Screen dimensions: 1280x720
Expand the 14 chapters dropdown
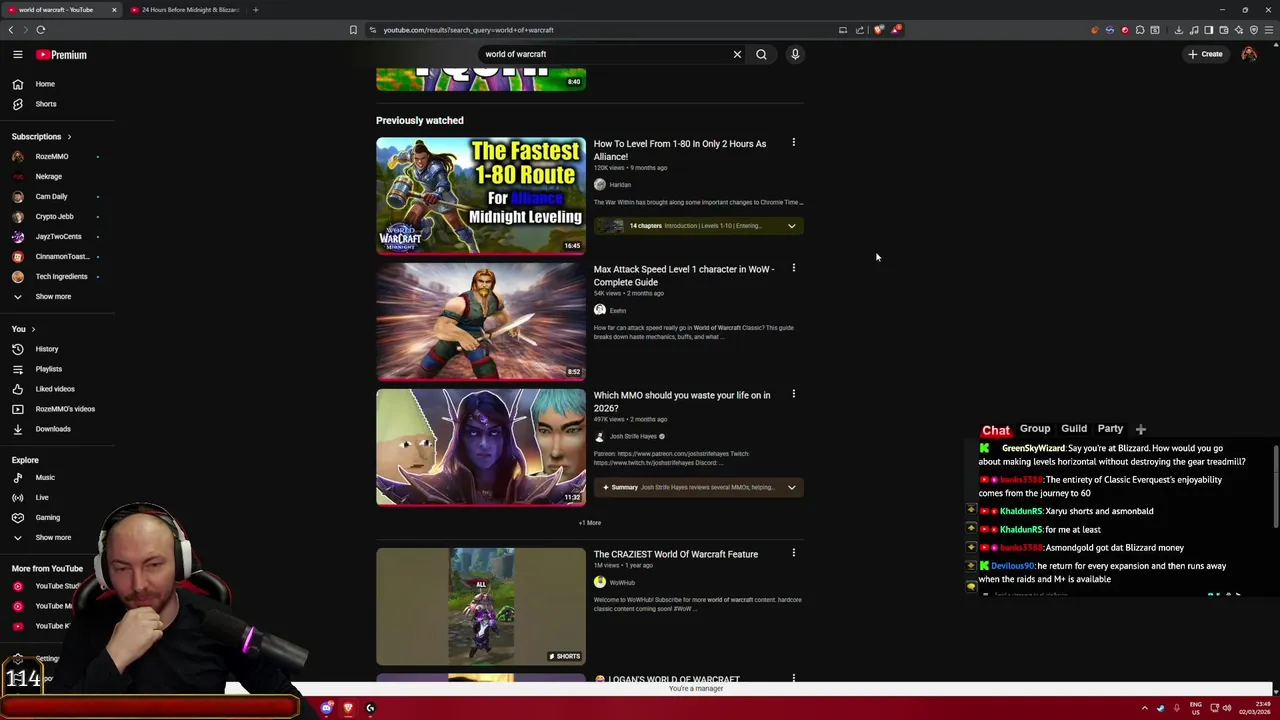[x=698, y=226]
